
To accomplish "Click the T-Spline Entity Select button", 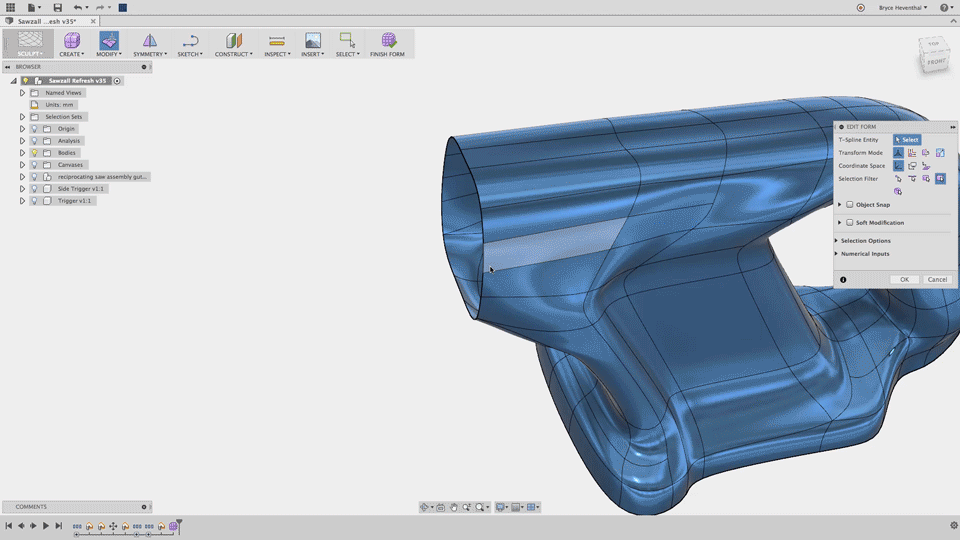I will click(x=907, y=140).
